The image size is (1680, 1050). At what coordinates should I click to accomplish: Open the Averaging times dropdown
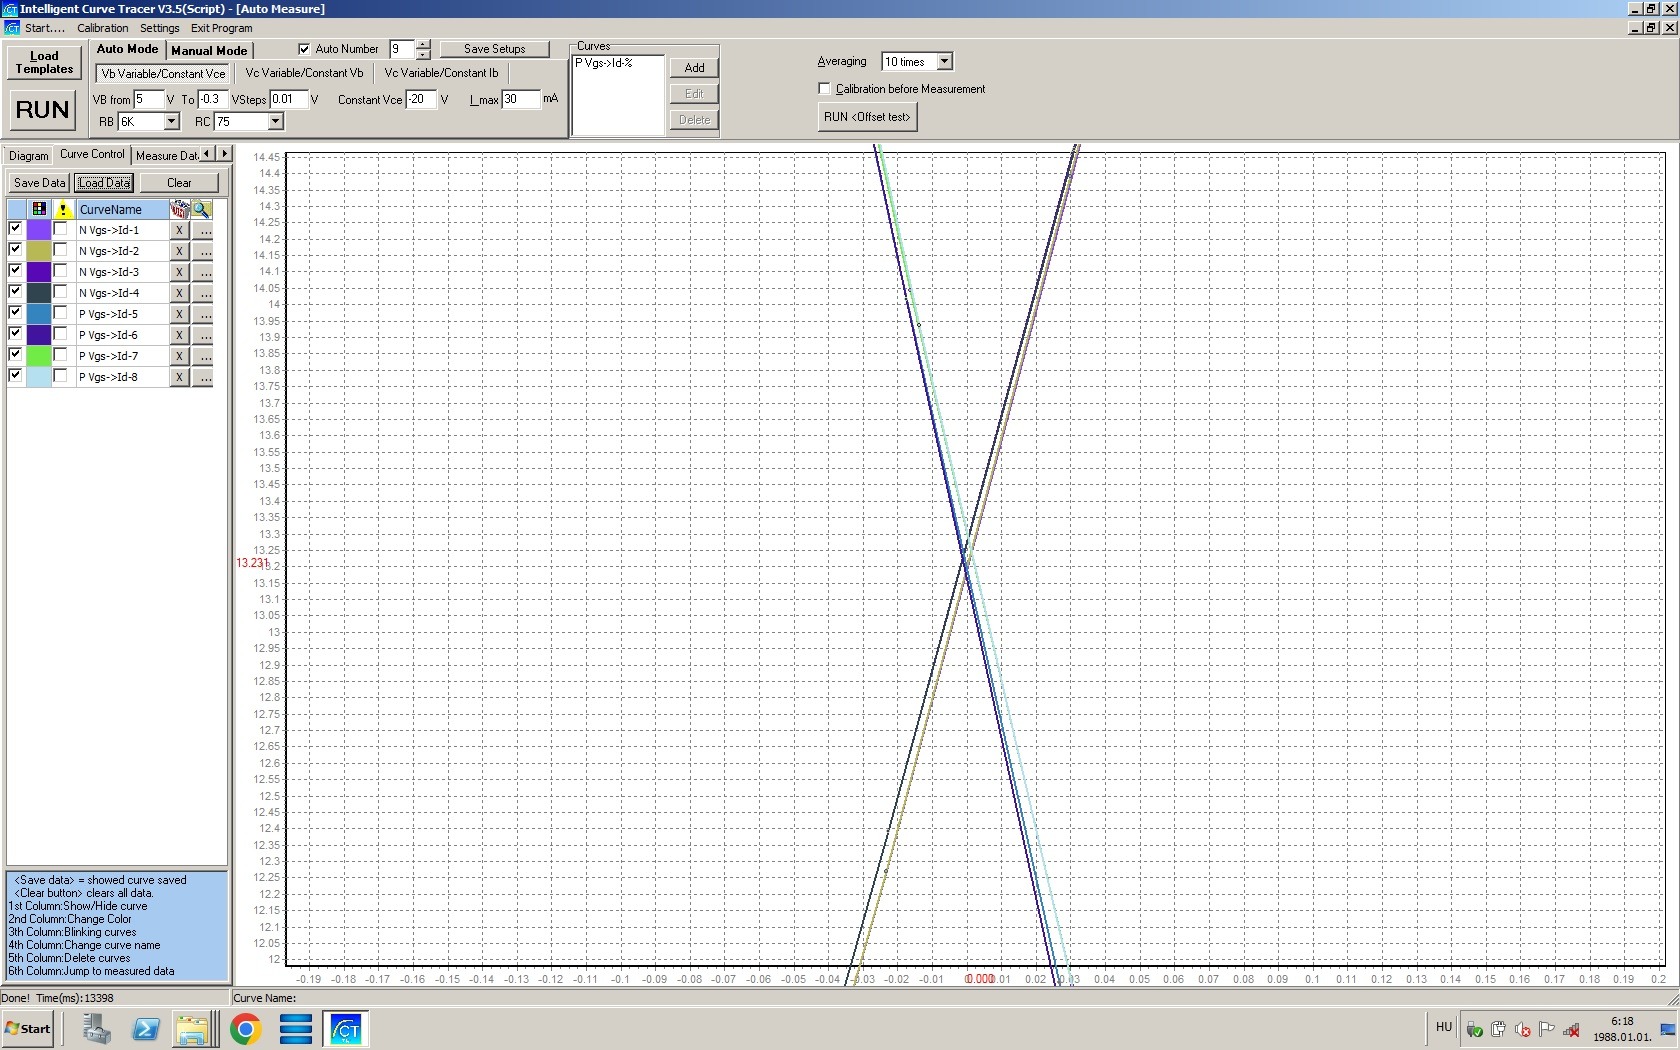click(944, 62)
